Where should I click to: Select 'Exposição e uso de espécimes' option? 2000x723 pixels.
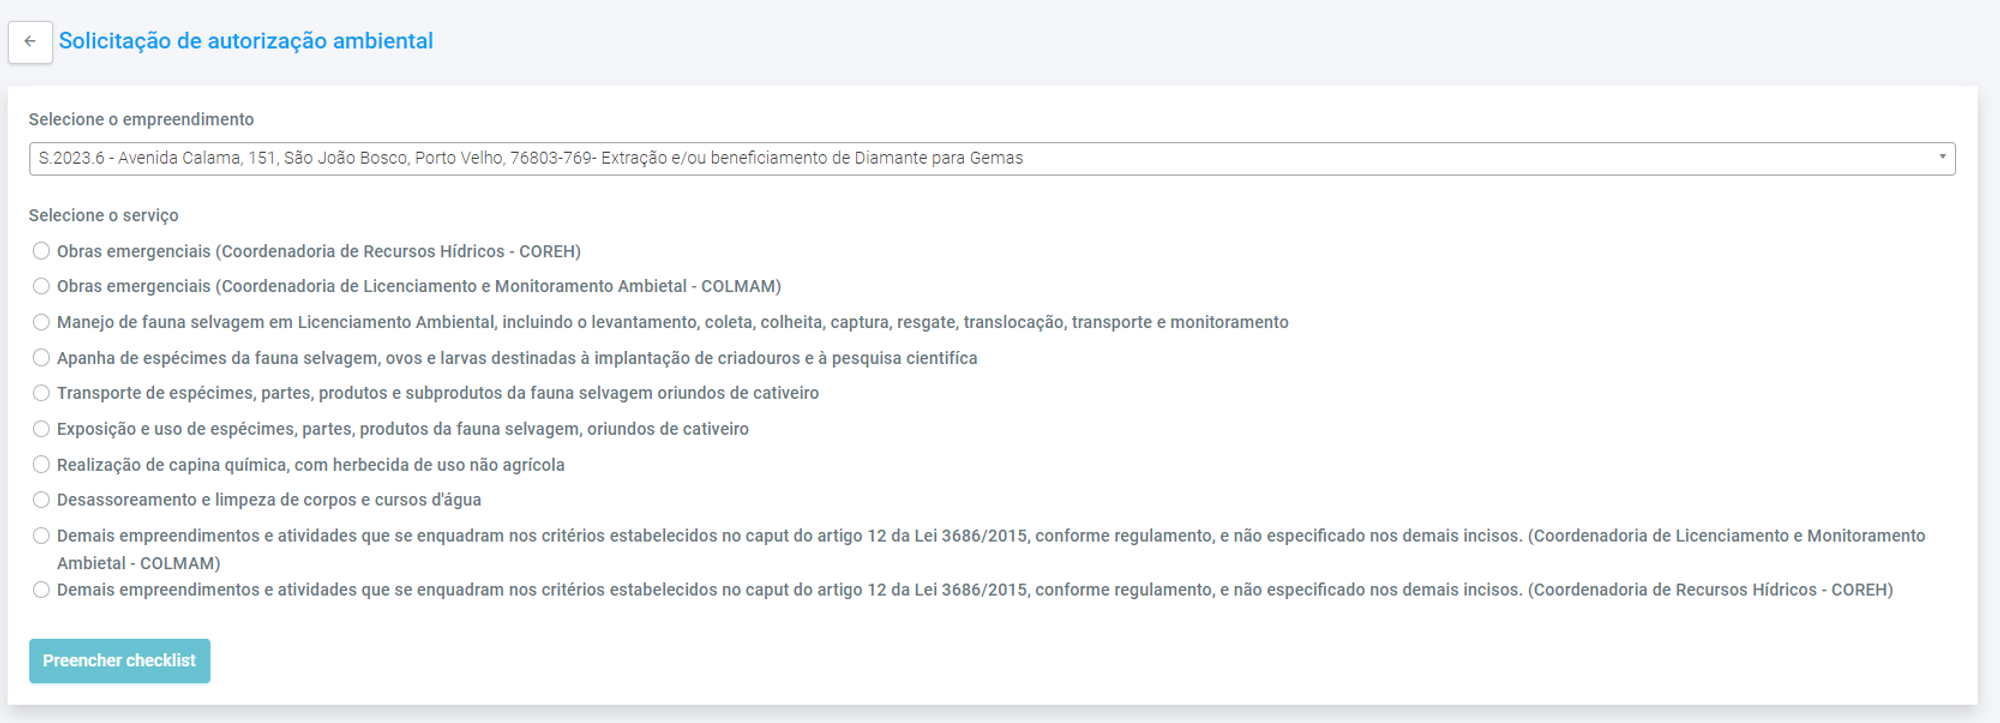41,429
